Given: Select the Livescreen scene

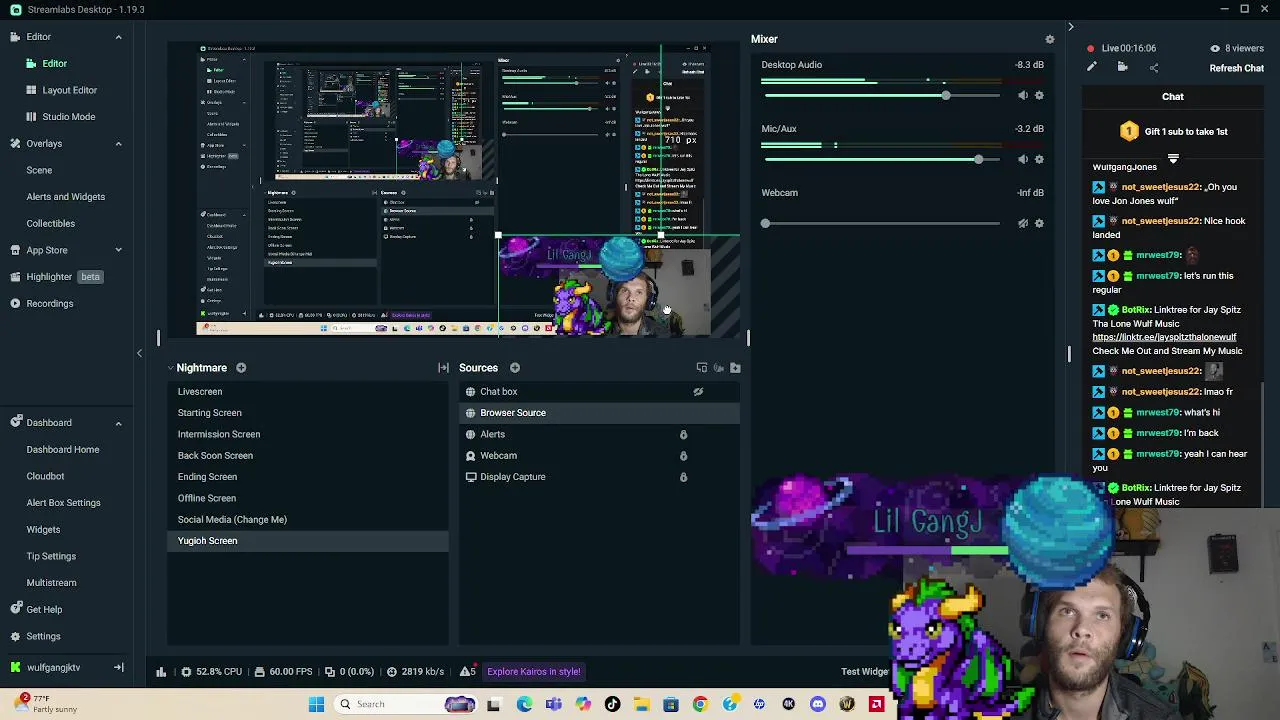Looking at the screenshot, I should click(x=308, y=392).
